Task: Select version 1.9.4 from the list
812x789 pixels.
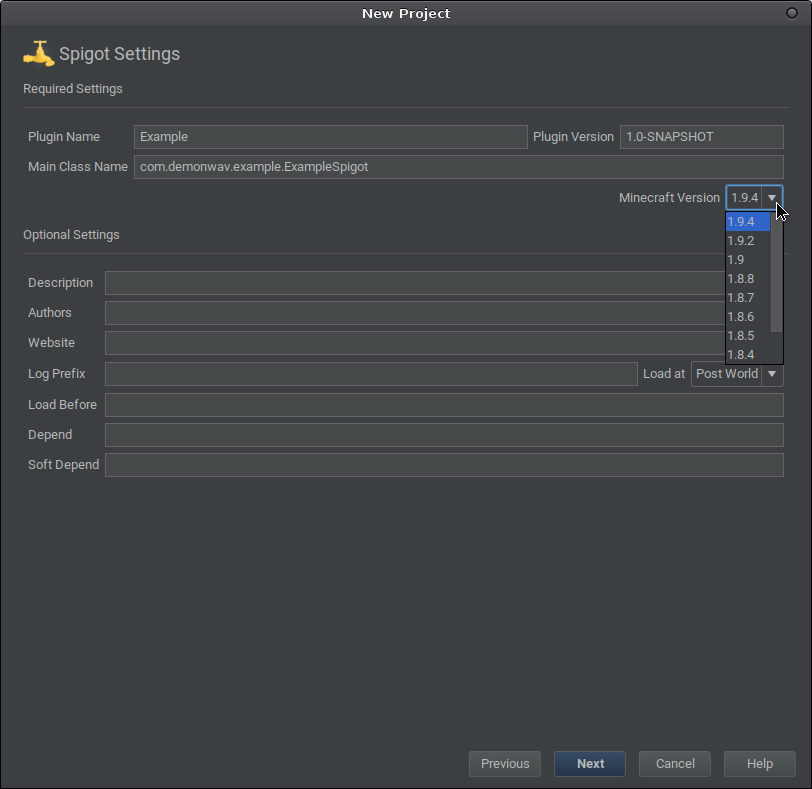Action: click(747, 222)
